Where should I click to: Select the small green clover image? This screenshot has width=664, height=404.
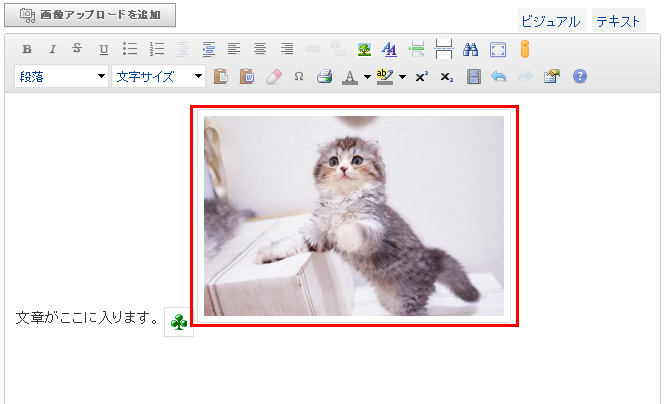[x=179, y=322]
